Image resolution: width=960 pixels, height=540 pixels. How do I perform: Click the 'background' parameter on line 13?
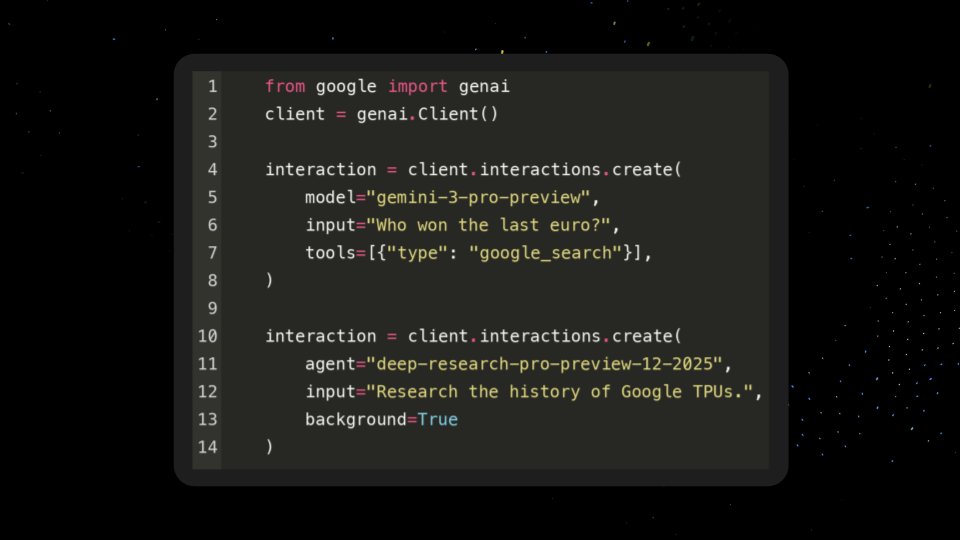click(x=356, y=419)
